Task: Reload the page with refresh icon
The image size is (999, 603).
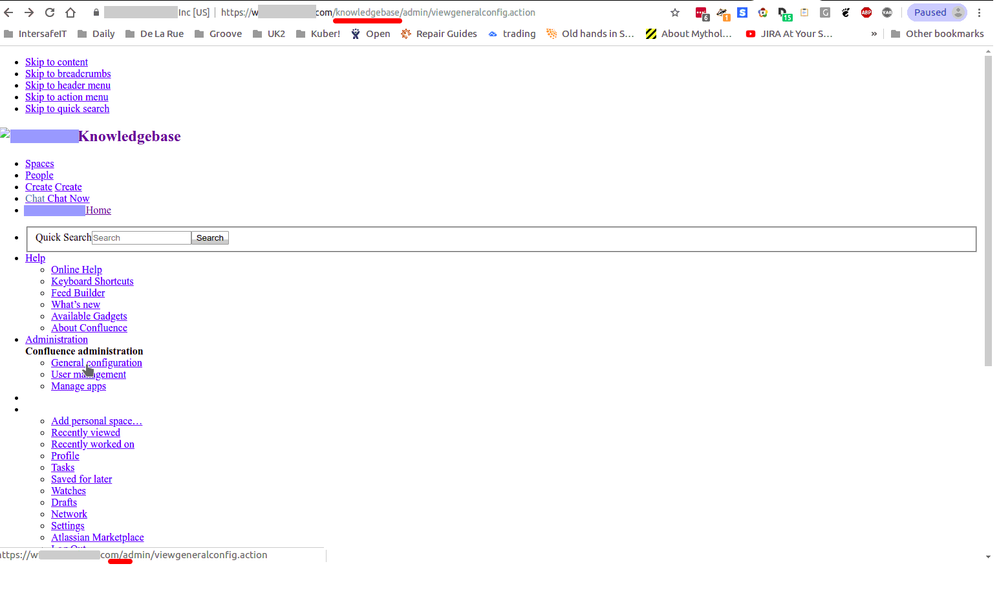Action: pos(50,13)
